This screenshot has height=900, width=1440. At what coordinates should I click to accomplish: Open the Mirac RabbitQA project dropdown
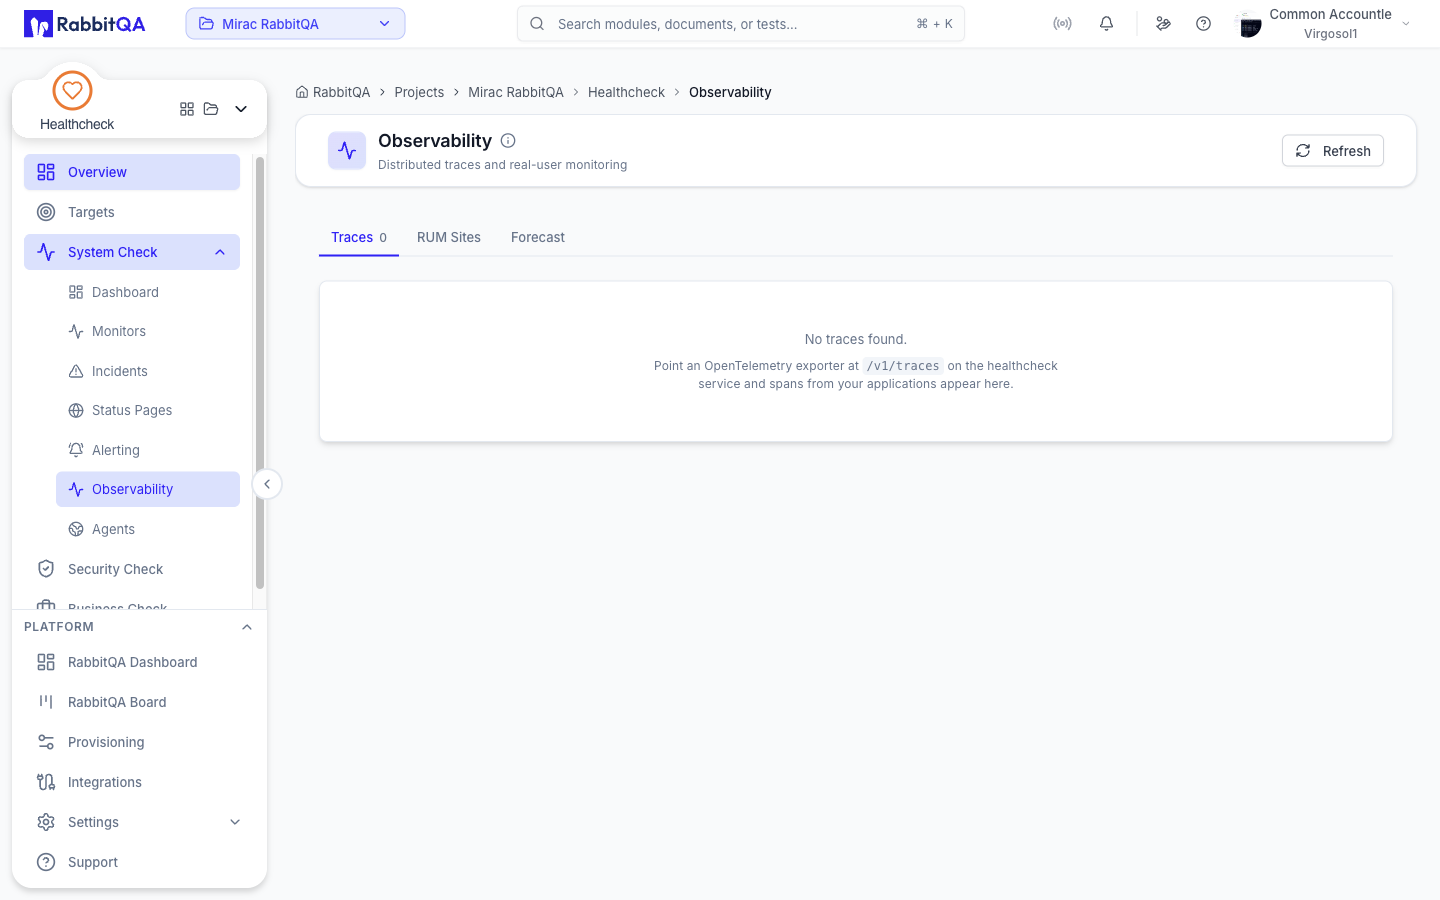click(295, 24)
